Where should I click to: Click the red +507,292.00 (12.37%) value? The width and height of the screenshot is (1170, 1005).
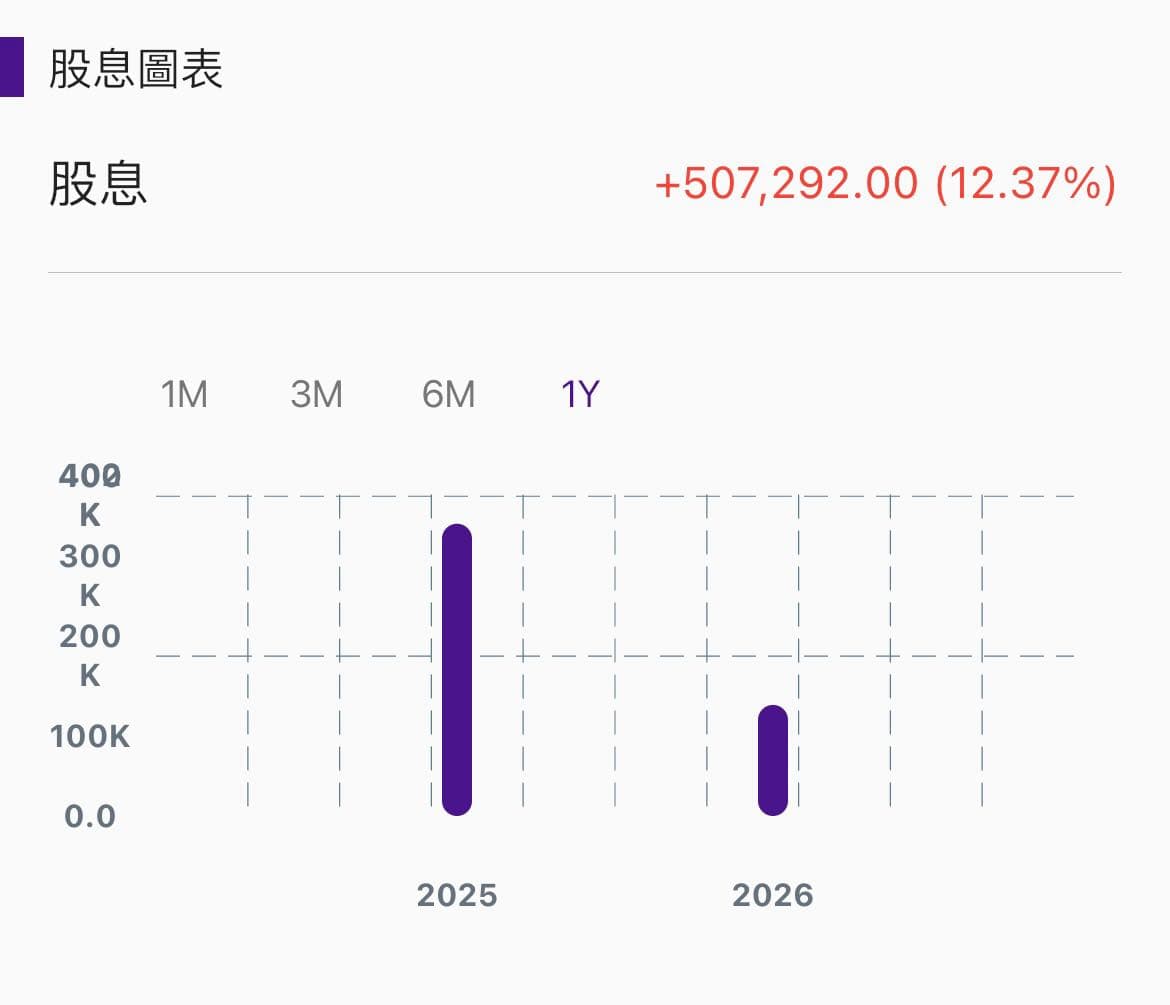(885, 184)
